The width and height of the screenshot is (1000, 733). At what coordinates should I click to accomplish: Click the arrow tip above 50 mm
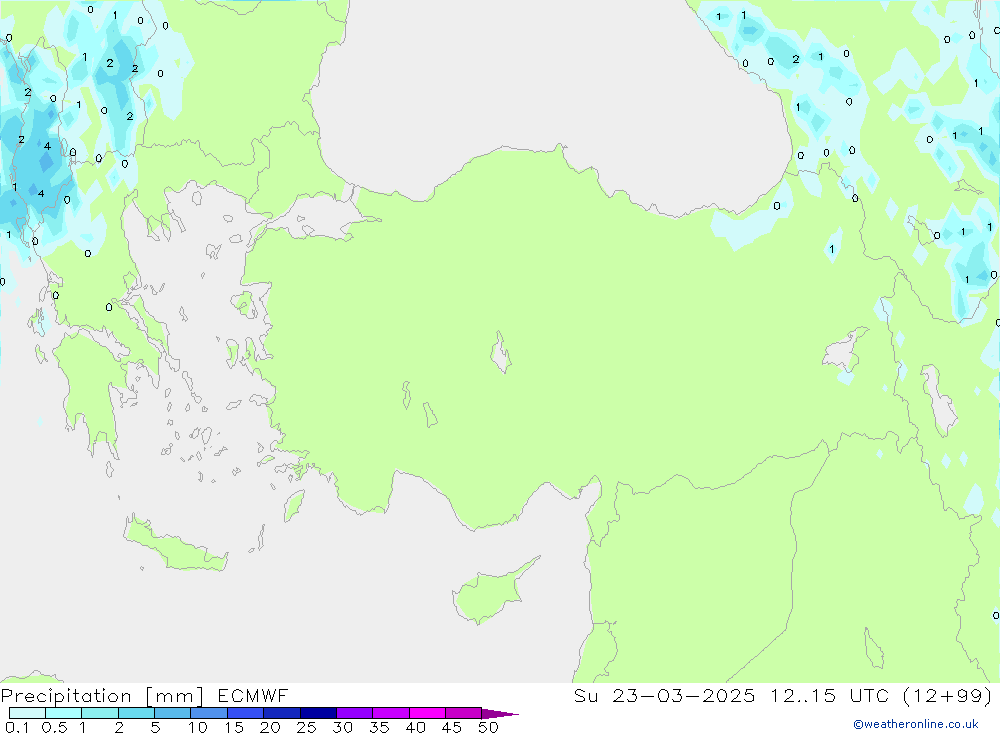click(501, 714)
